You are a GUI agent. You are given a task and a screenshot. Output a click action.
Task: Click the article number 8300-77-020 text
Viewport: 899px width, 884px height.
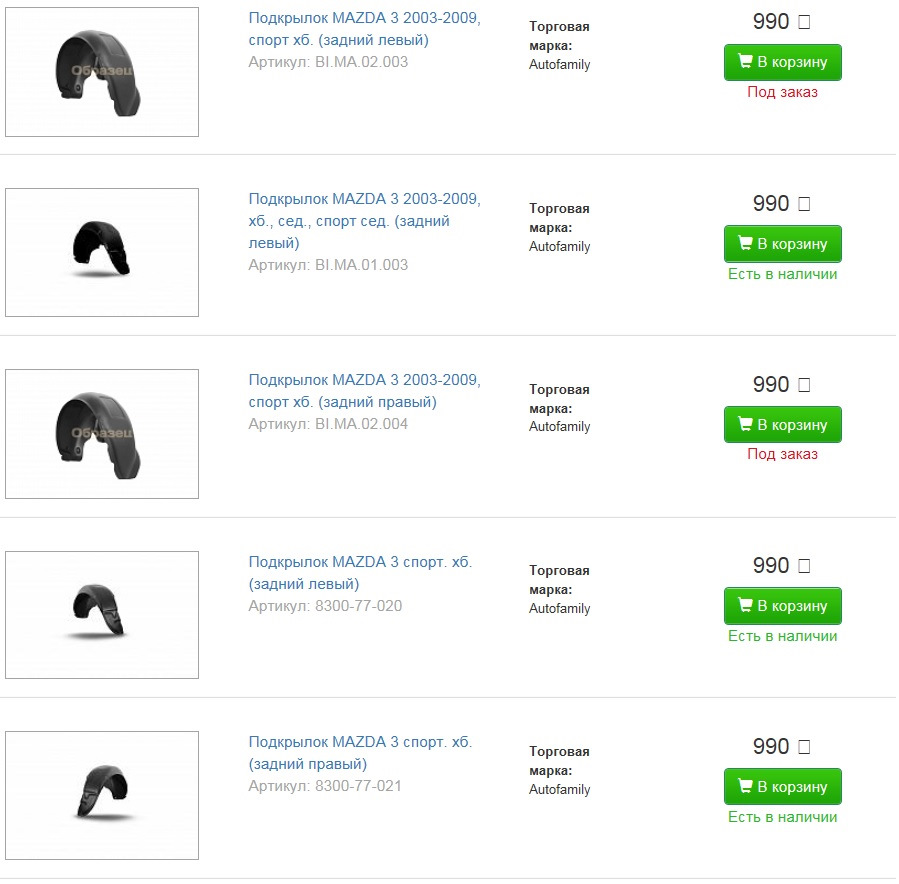tap(358, 605)
